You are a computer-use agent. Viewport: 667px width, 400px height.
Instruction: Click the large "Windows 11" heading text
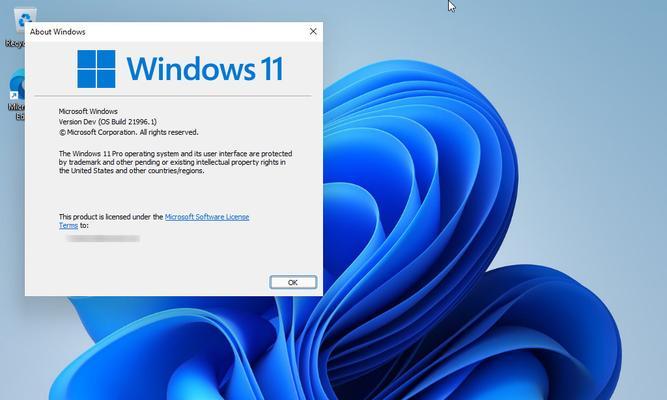coord(205,69)
